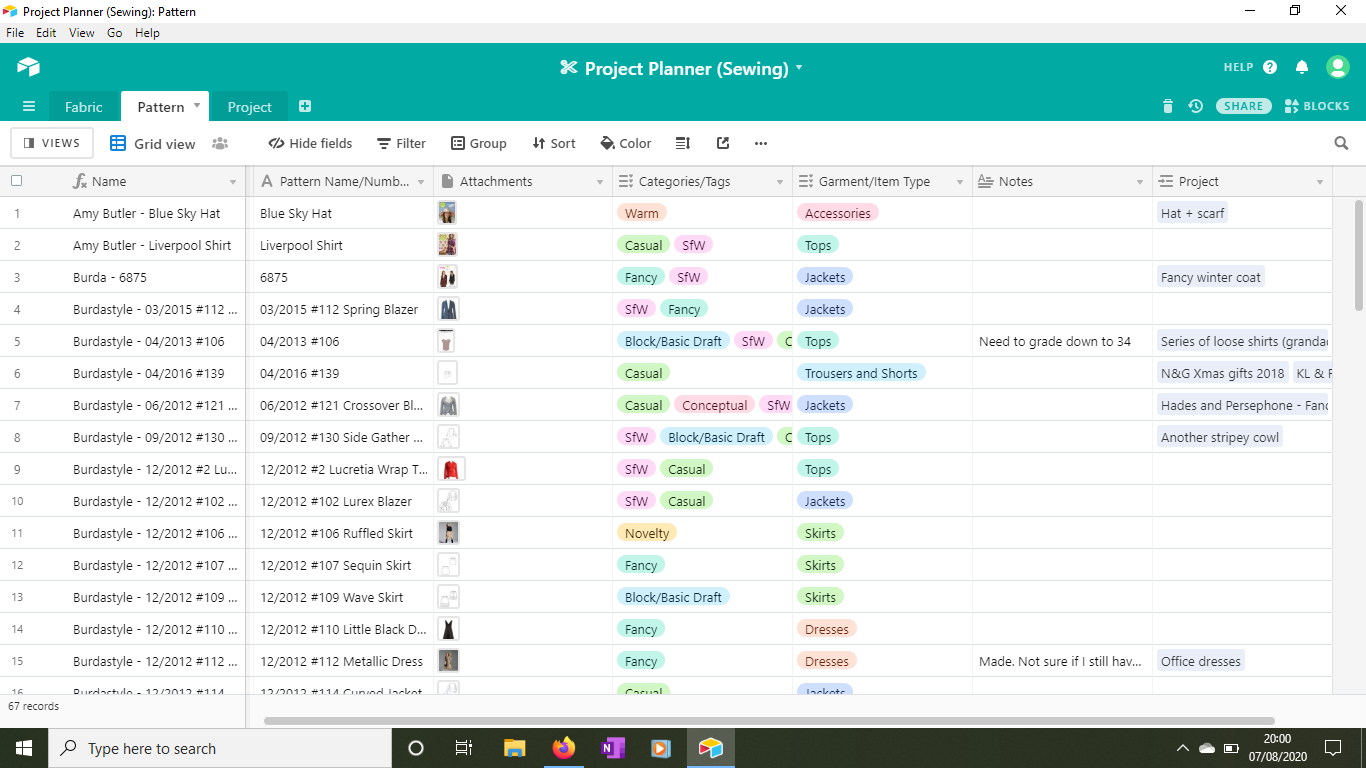Click the search magnifier icon
The image size is (1366, 768).
pos(1341,143)
